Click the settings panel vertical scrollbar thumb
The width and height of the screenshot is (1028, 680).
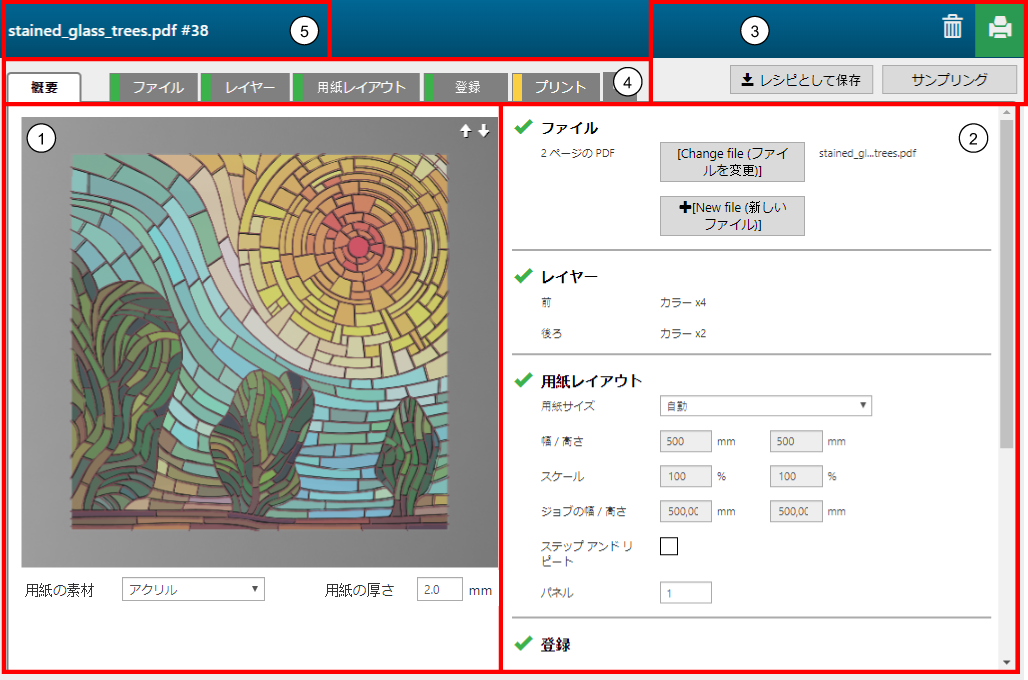point(1006,283)
